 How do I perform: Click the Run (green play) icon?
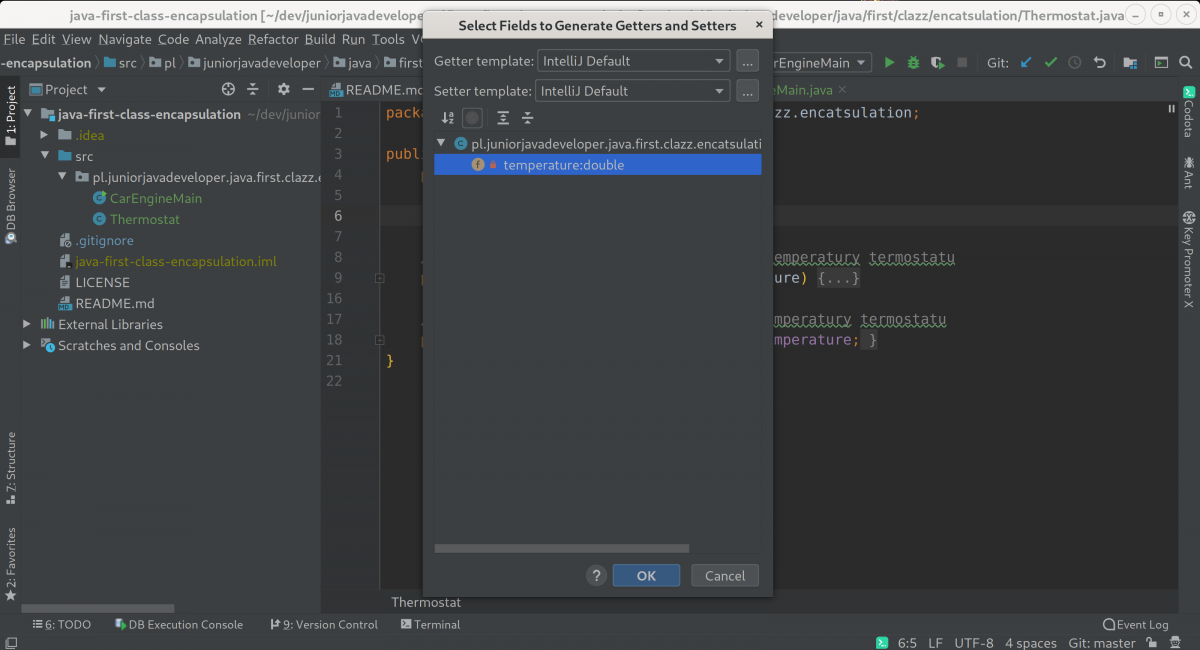coord(889,62)
